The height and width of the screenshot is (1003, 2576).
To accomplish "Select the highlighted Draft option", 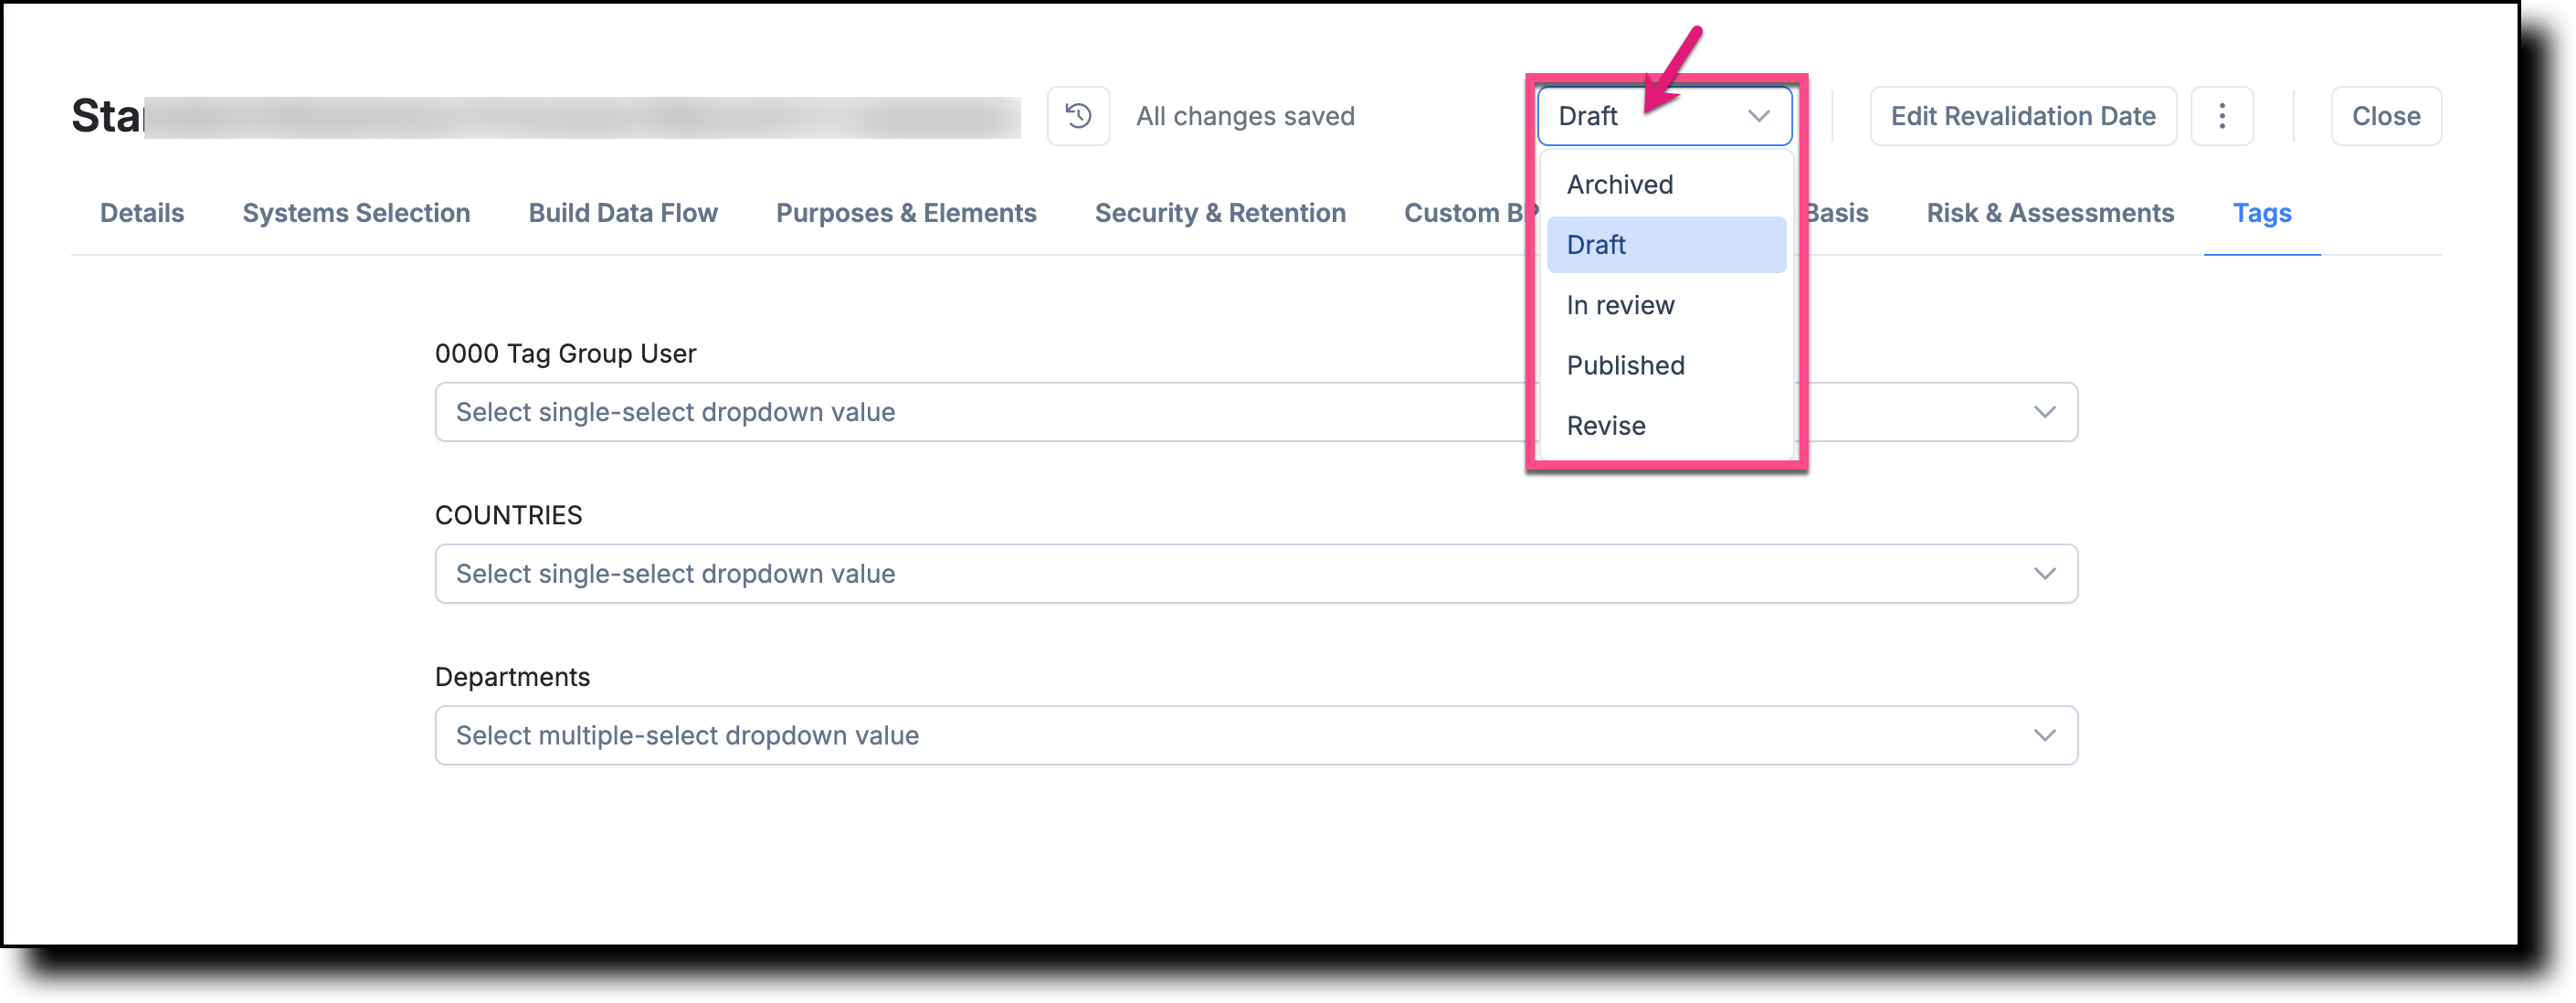I will [1666, 245].
